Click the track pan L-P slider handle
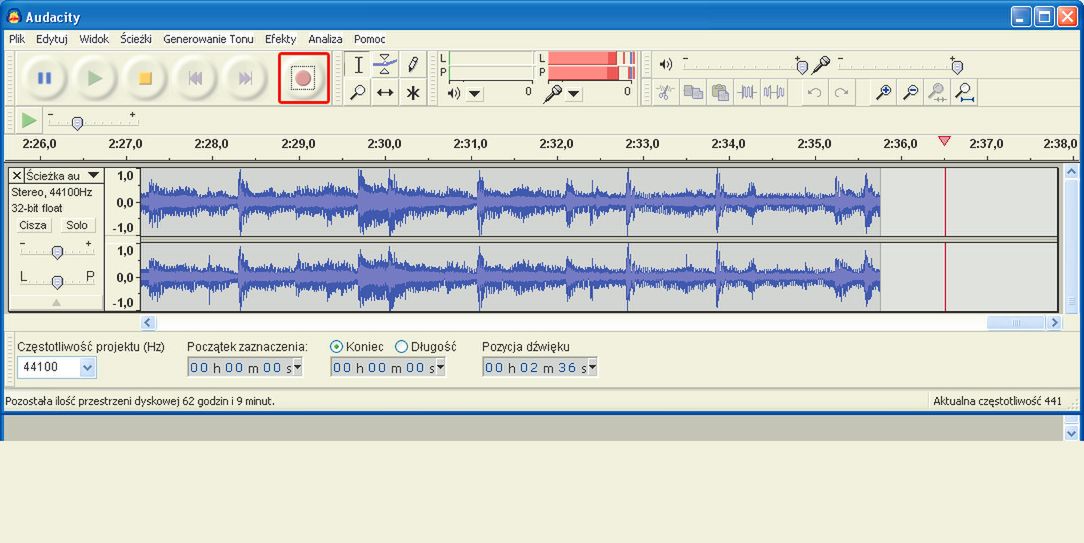Viewport: 1084px width, 543px height. [57, 282]
